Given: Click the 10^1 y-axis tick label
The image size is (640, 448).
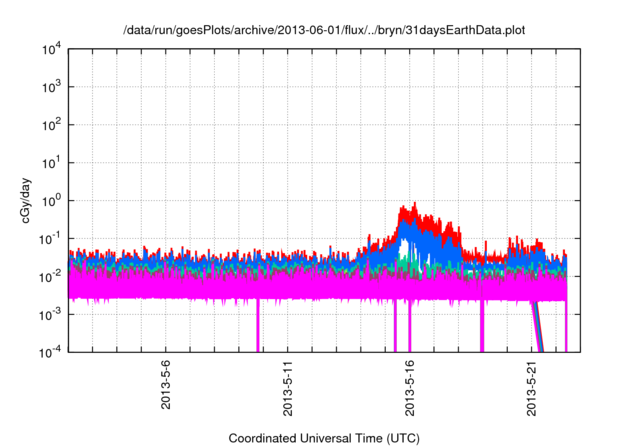Looking at the screenshot, I should [52, 163].
